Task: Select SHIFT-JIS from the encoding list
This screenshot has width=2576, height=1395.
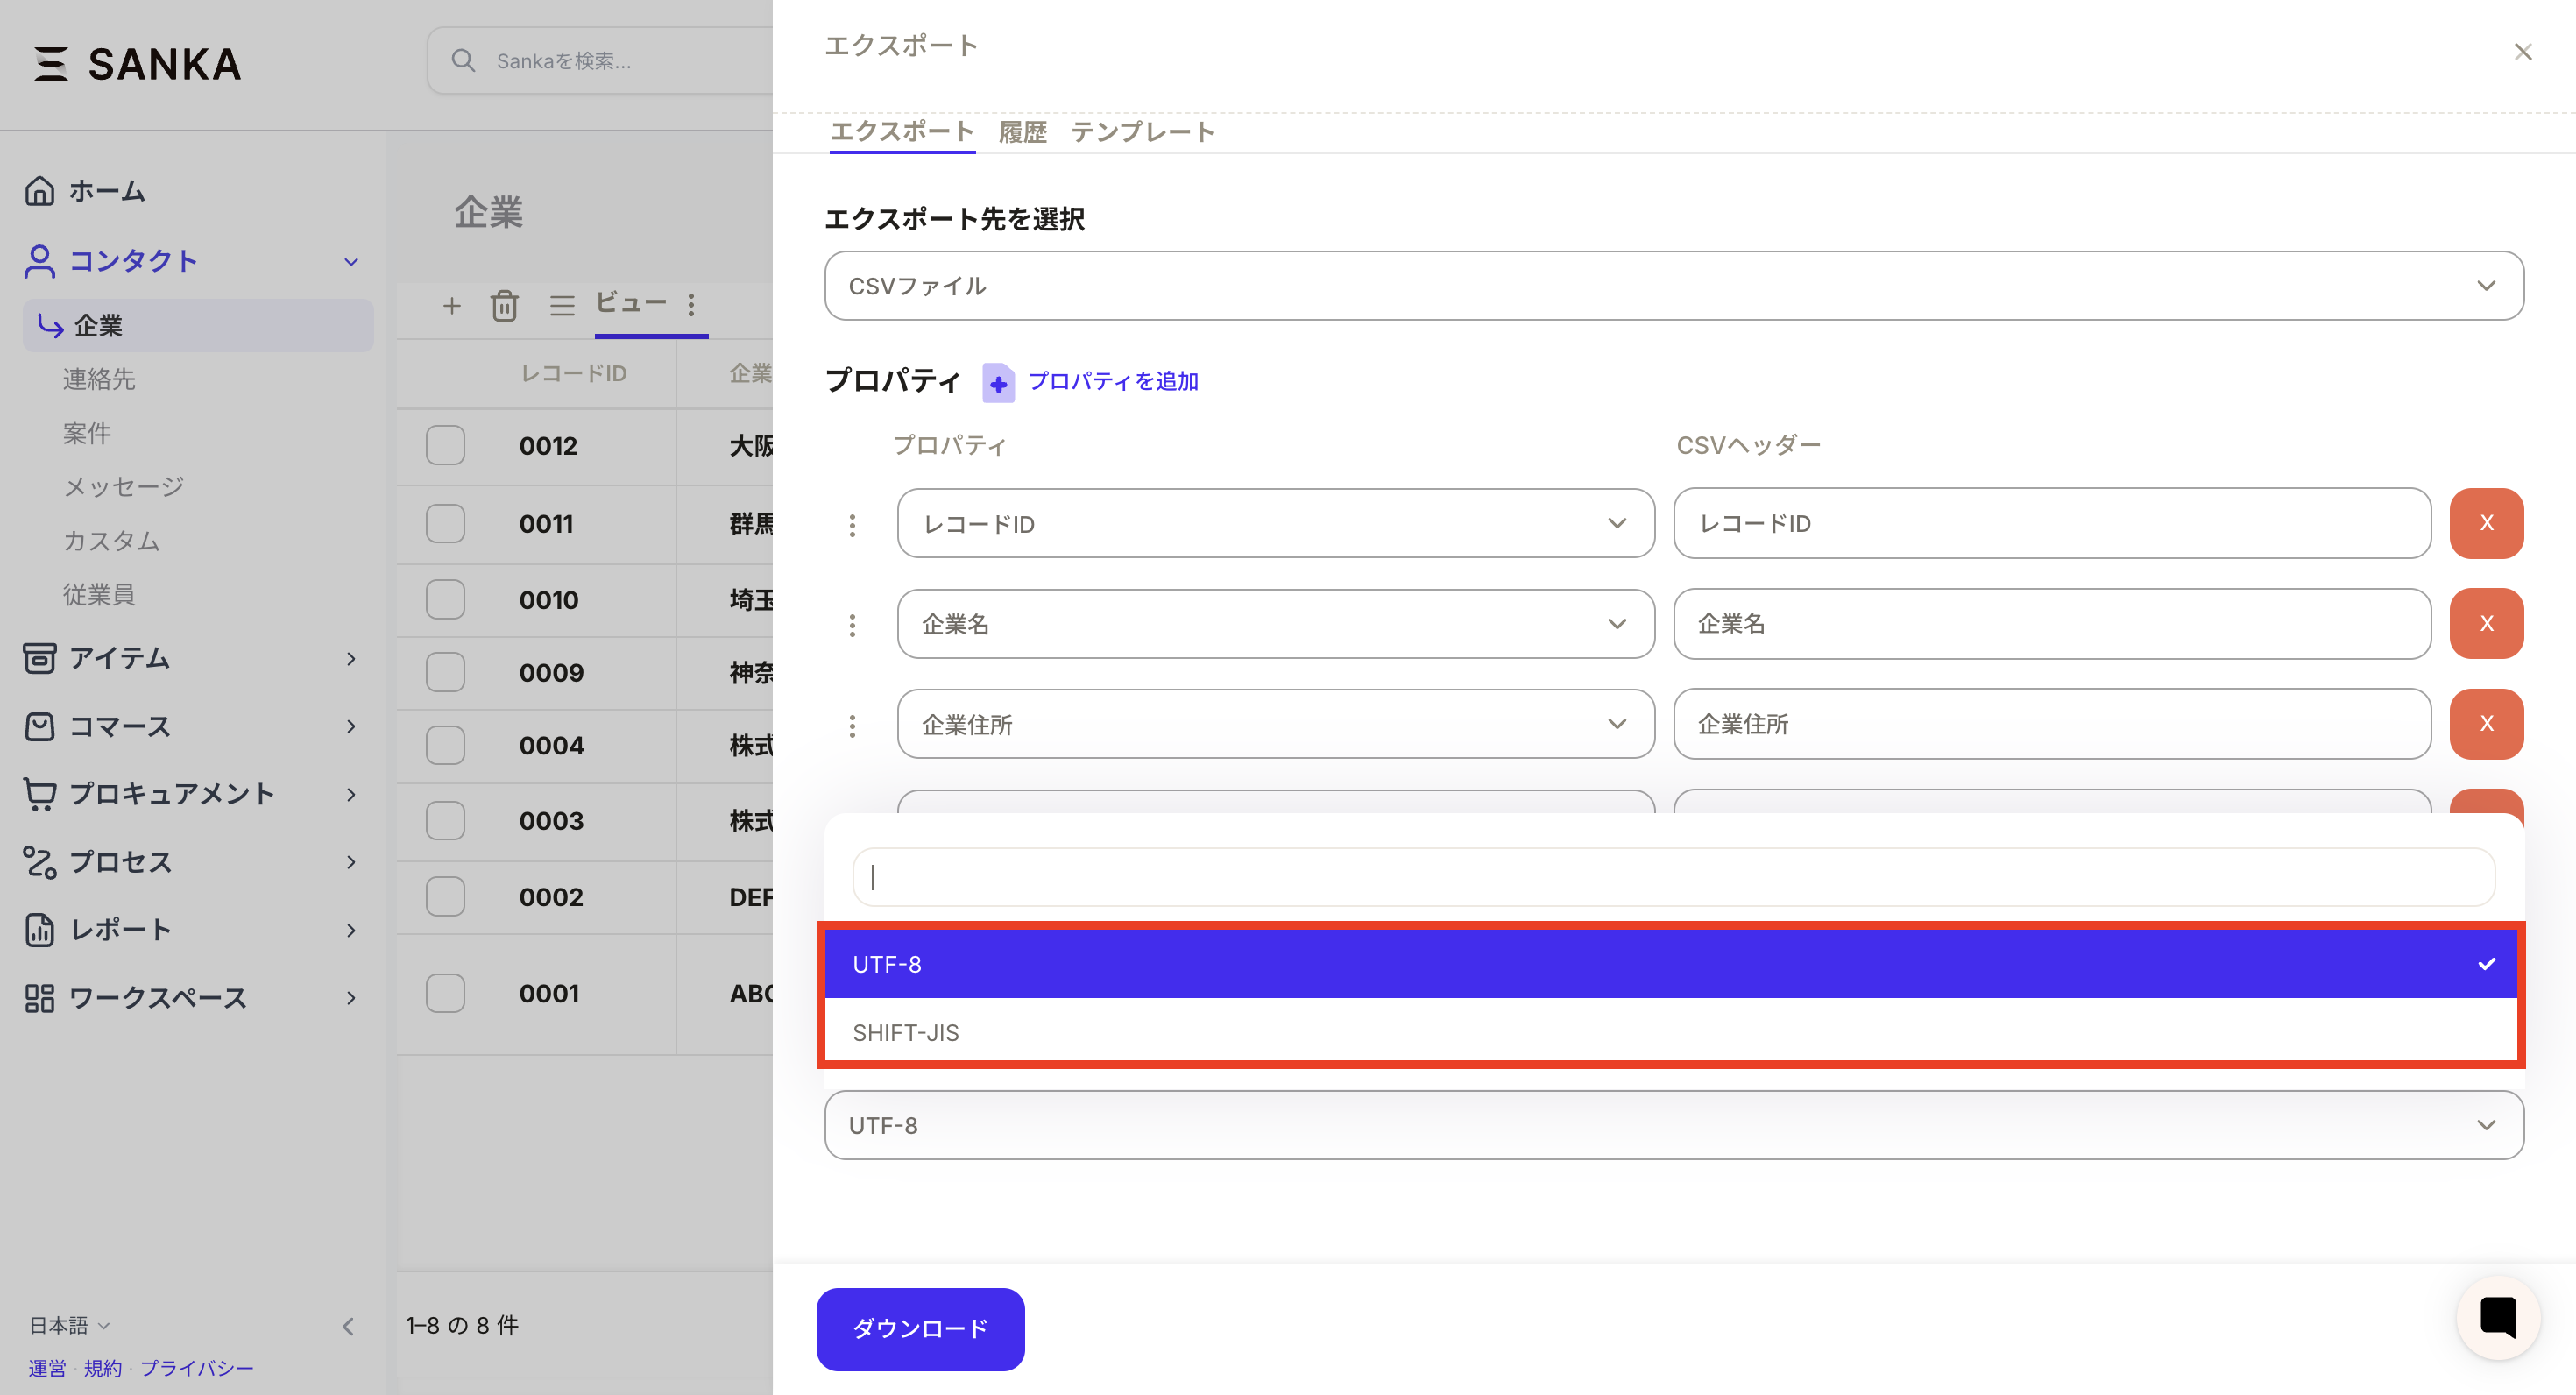Action: [906, 1032]
